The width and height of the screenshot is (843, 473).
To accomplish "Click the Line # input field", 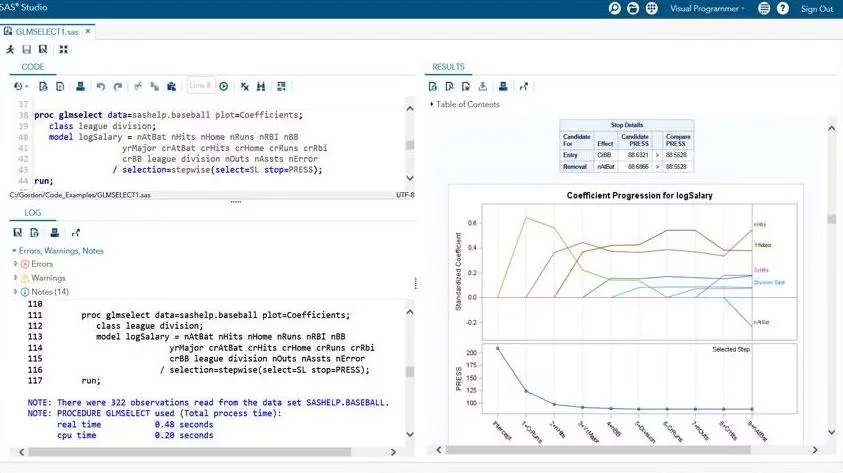I will coord(200,86).
